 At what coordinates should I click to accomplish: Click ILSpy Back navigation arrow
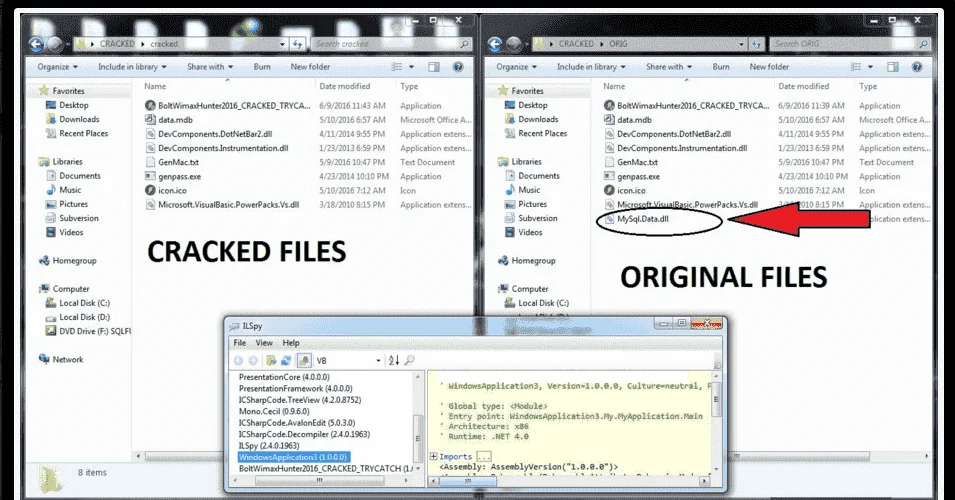[239, 361]
